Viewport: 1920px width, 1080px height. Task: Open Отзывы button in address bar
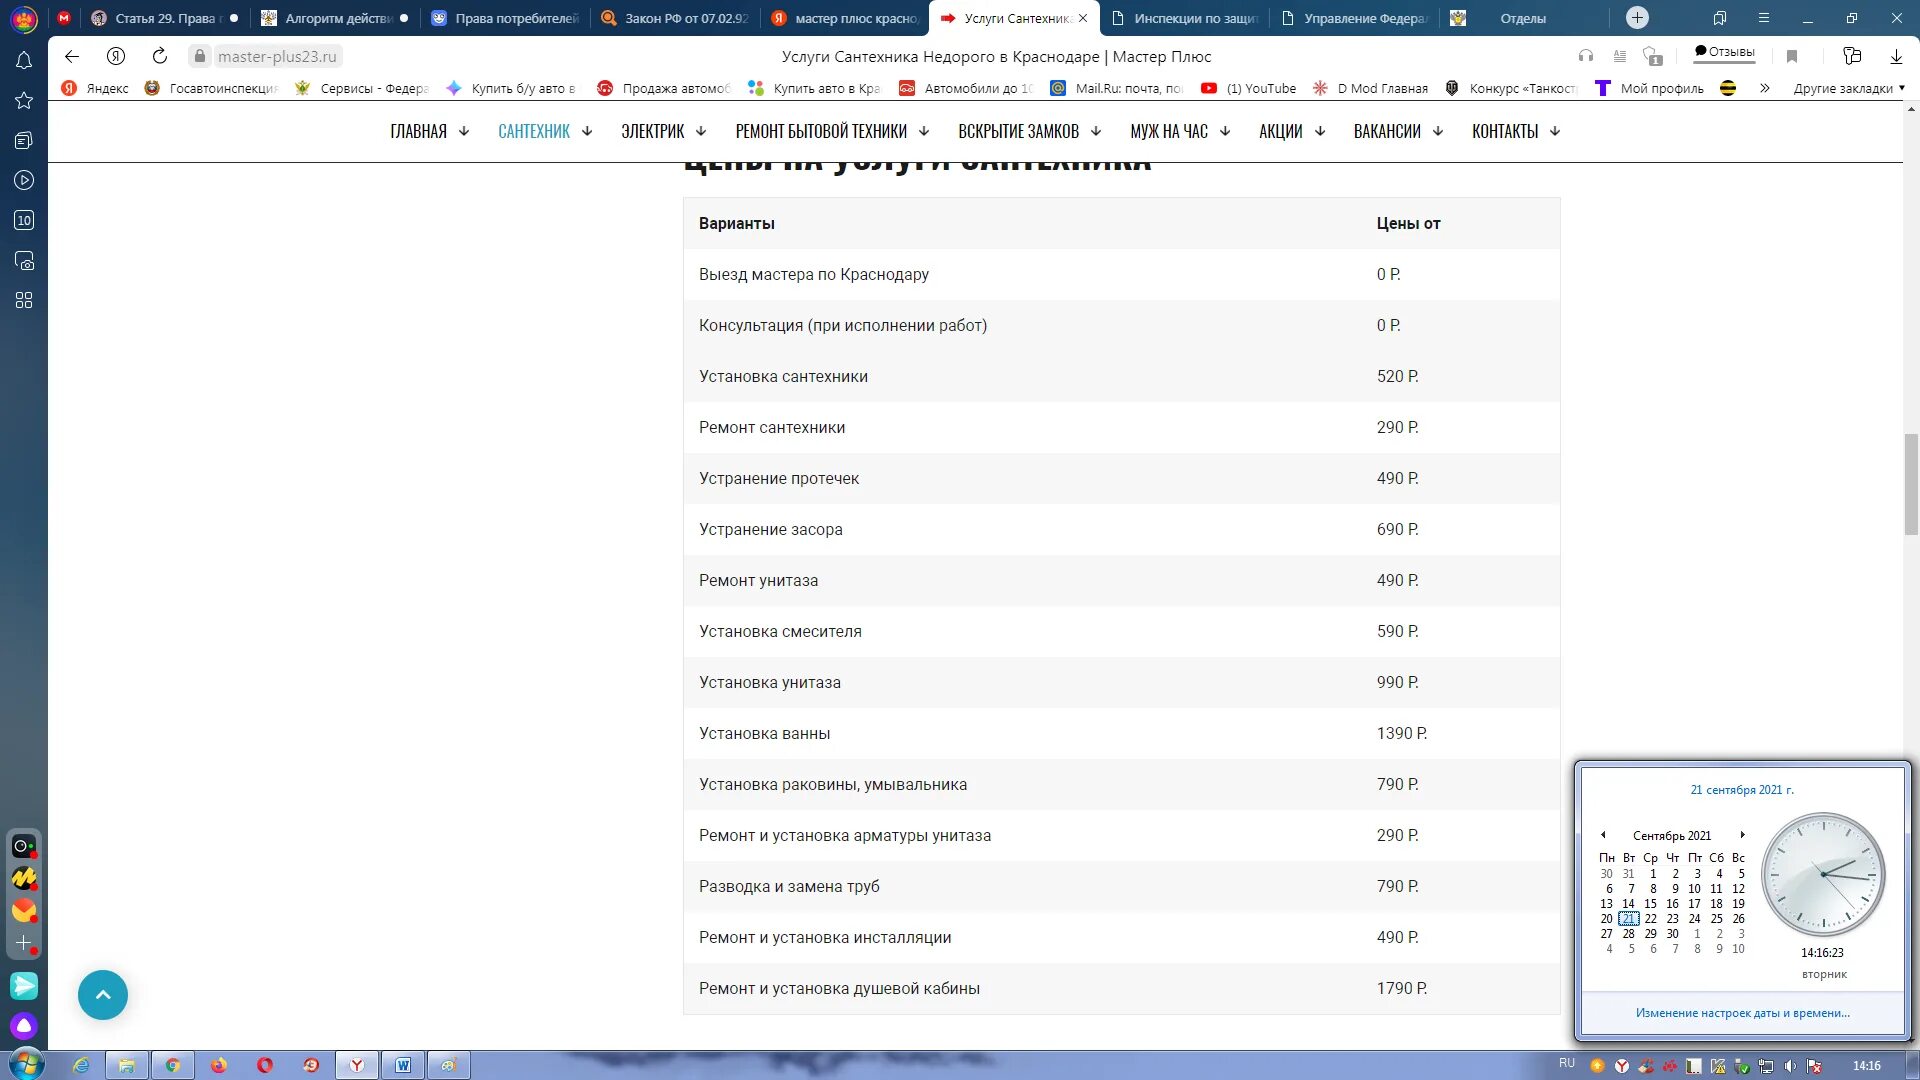[1724, 52]
